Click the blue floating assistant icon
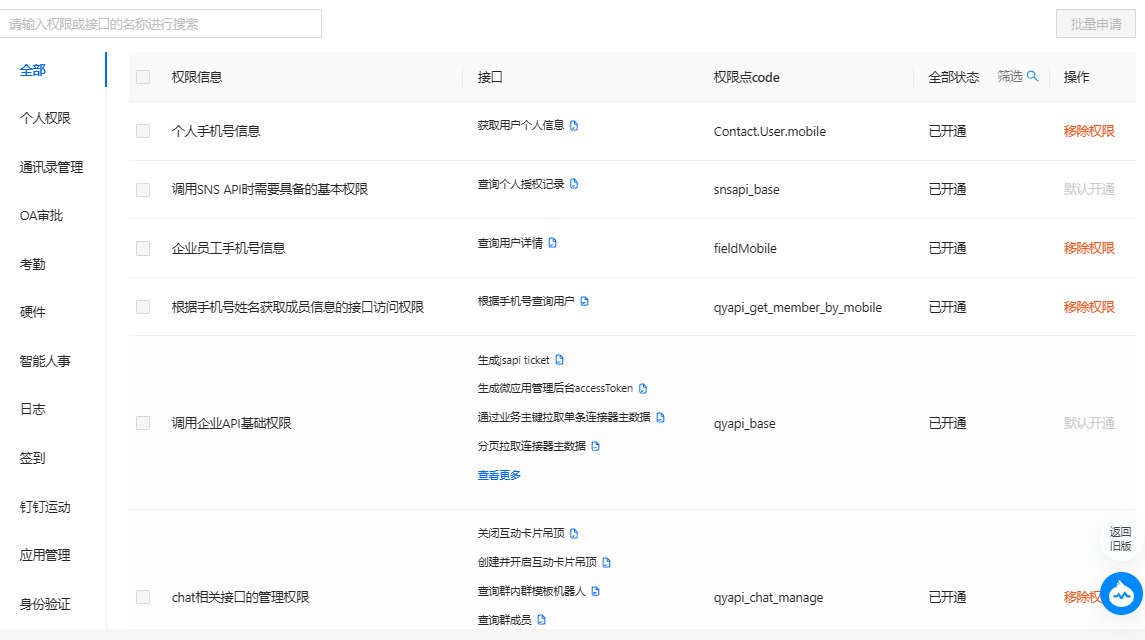 point(1121,594)
